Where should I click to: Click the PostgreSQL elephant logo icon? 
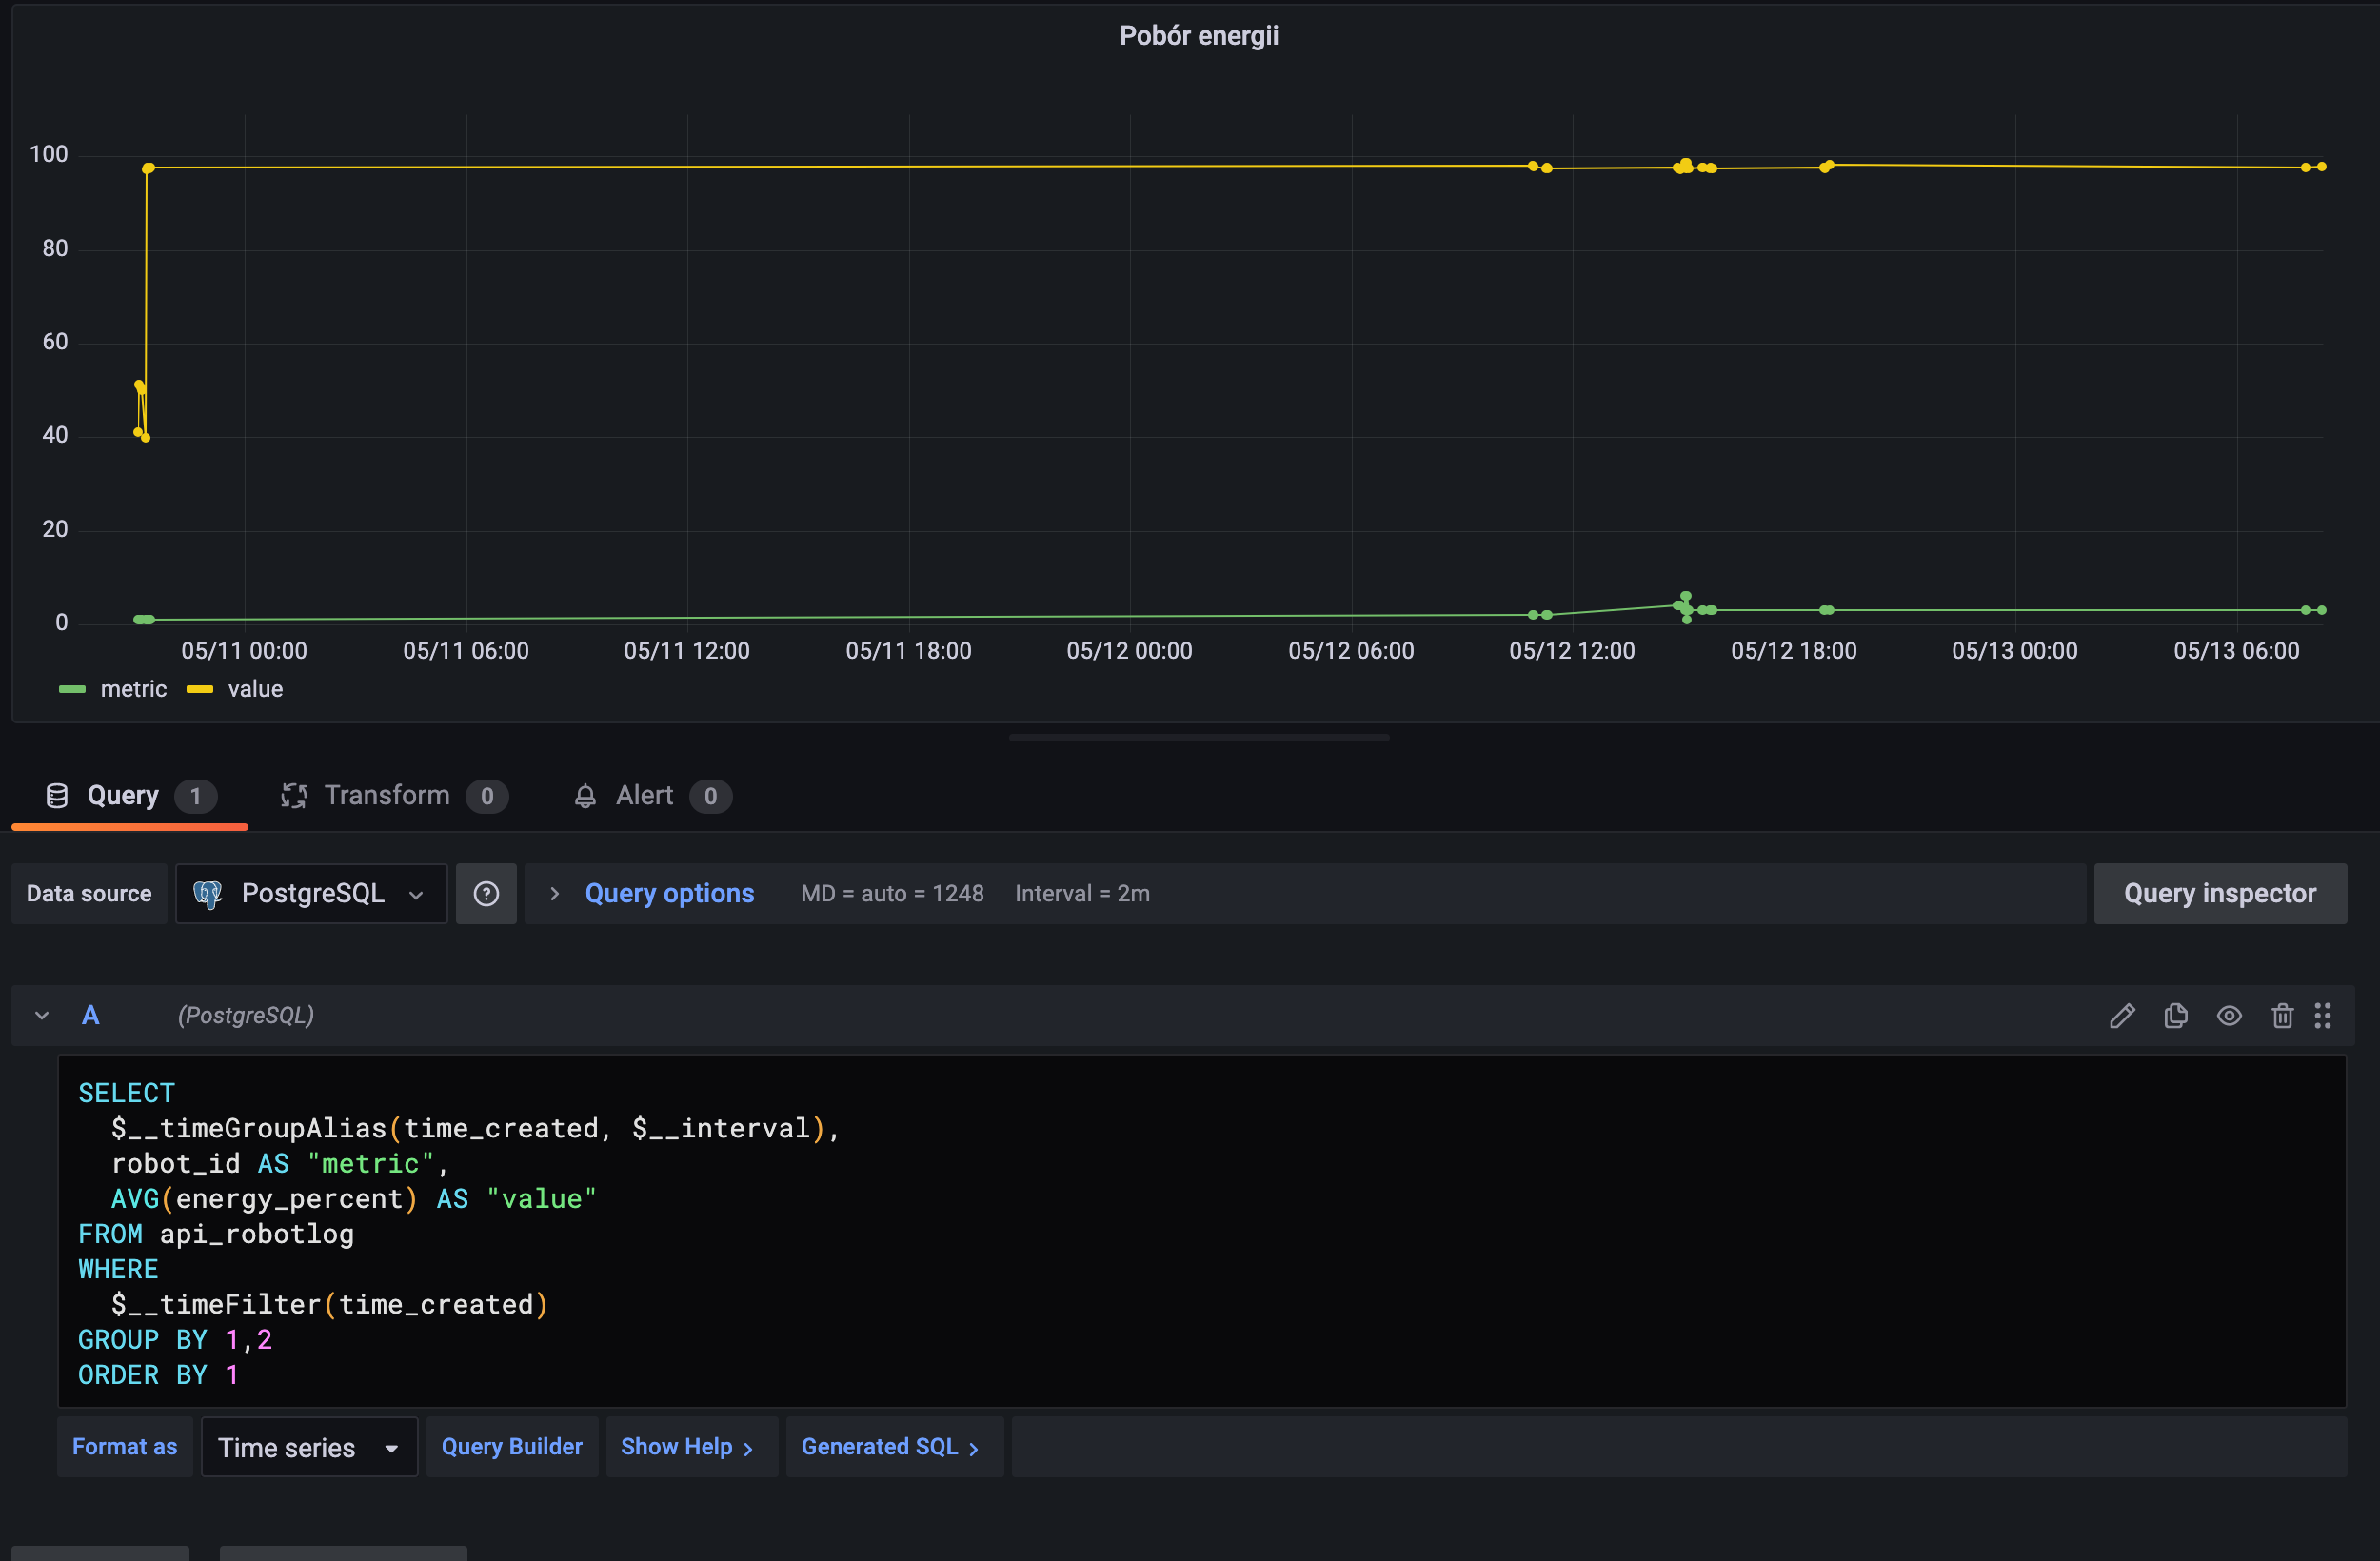tap(207, 894)
